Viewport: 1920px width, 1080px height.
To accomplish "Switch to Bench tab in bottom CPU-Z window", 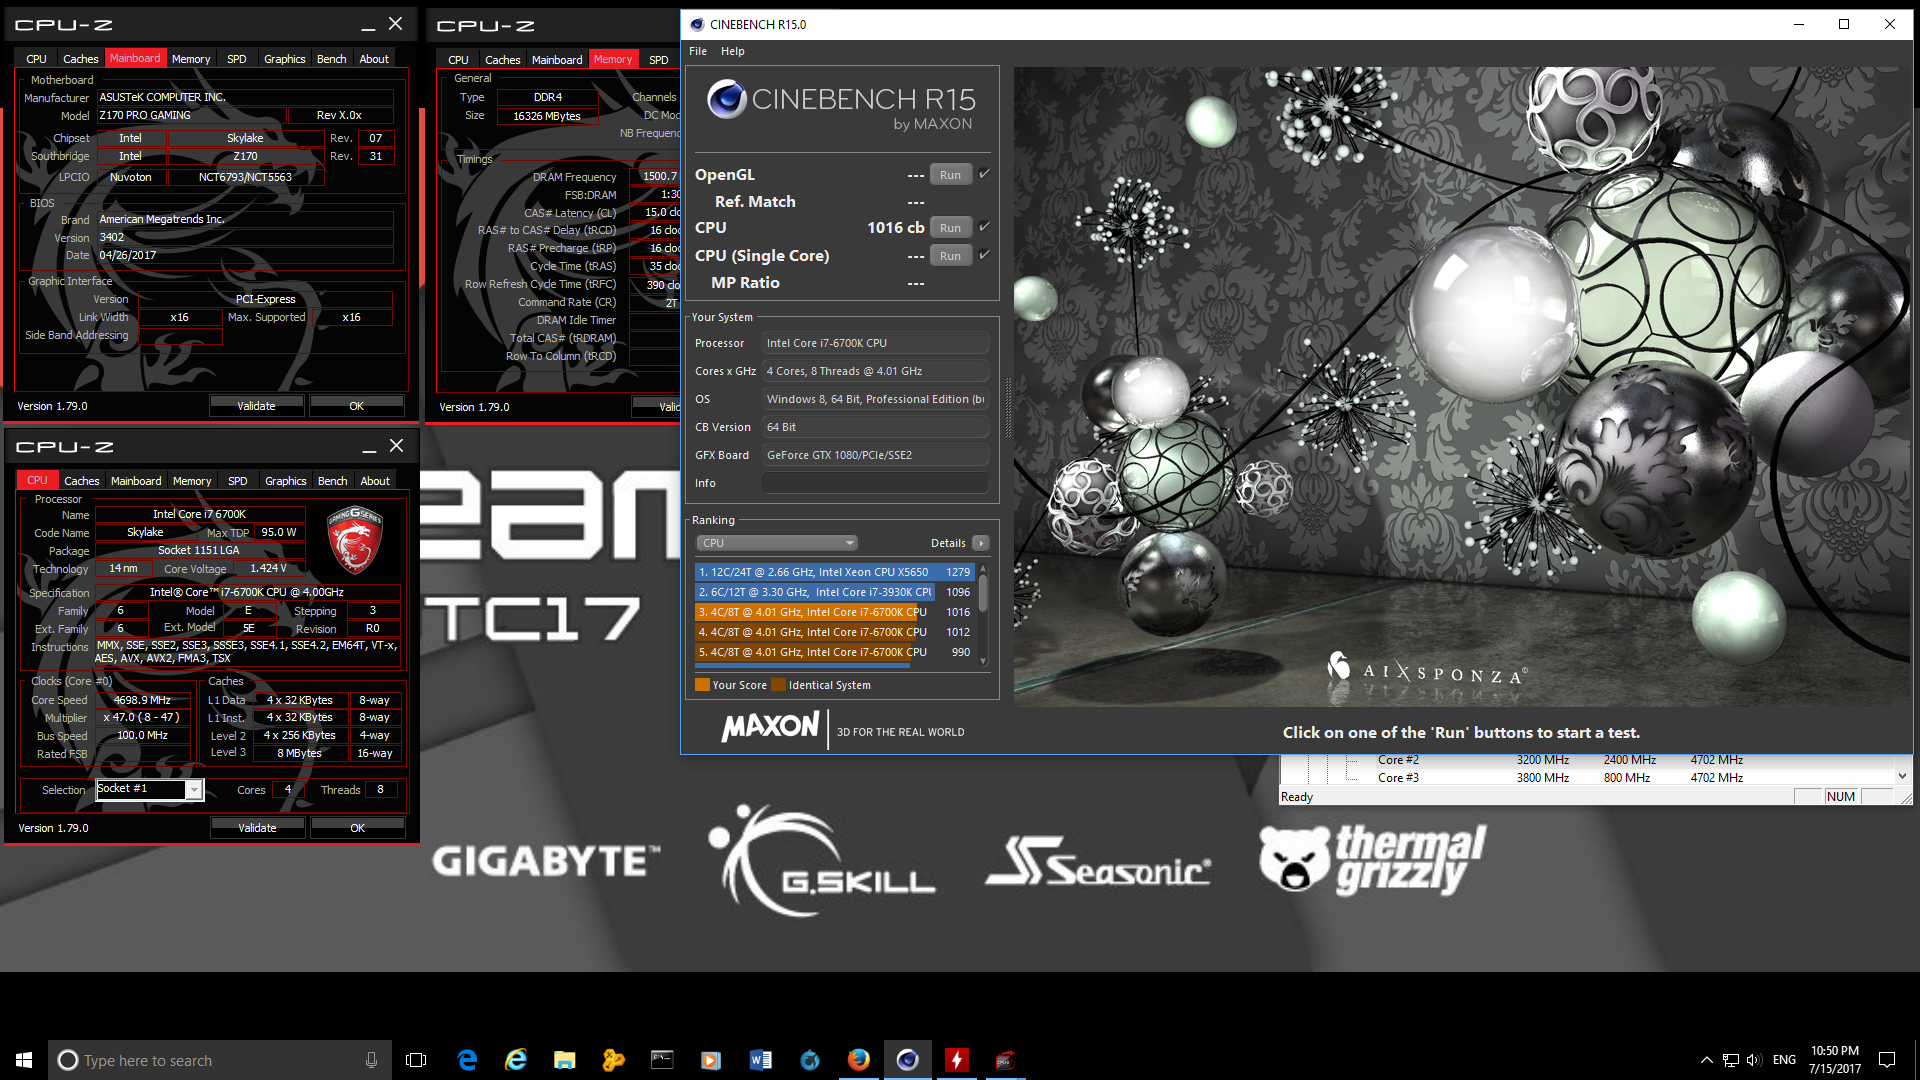I will 333,481.
